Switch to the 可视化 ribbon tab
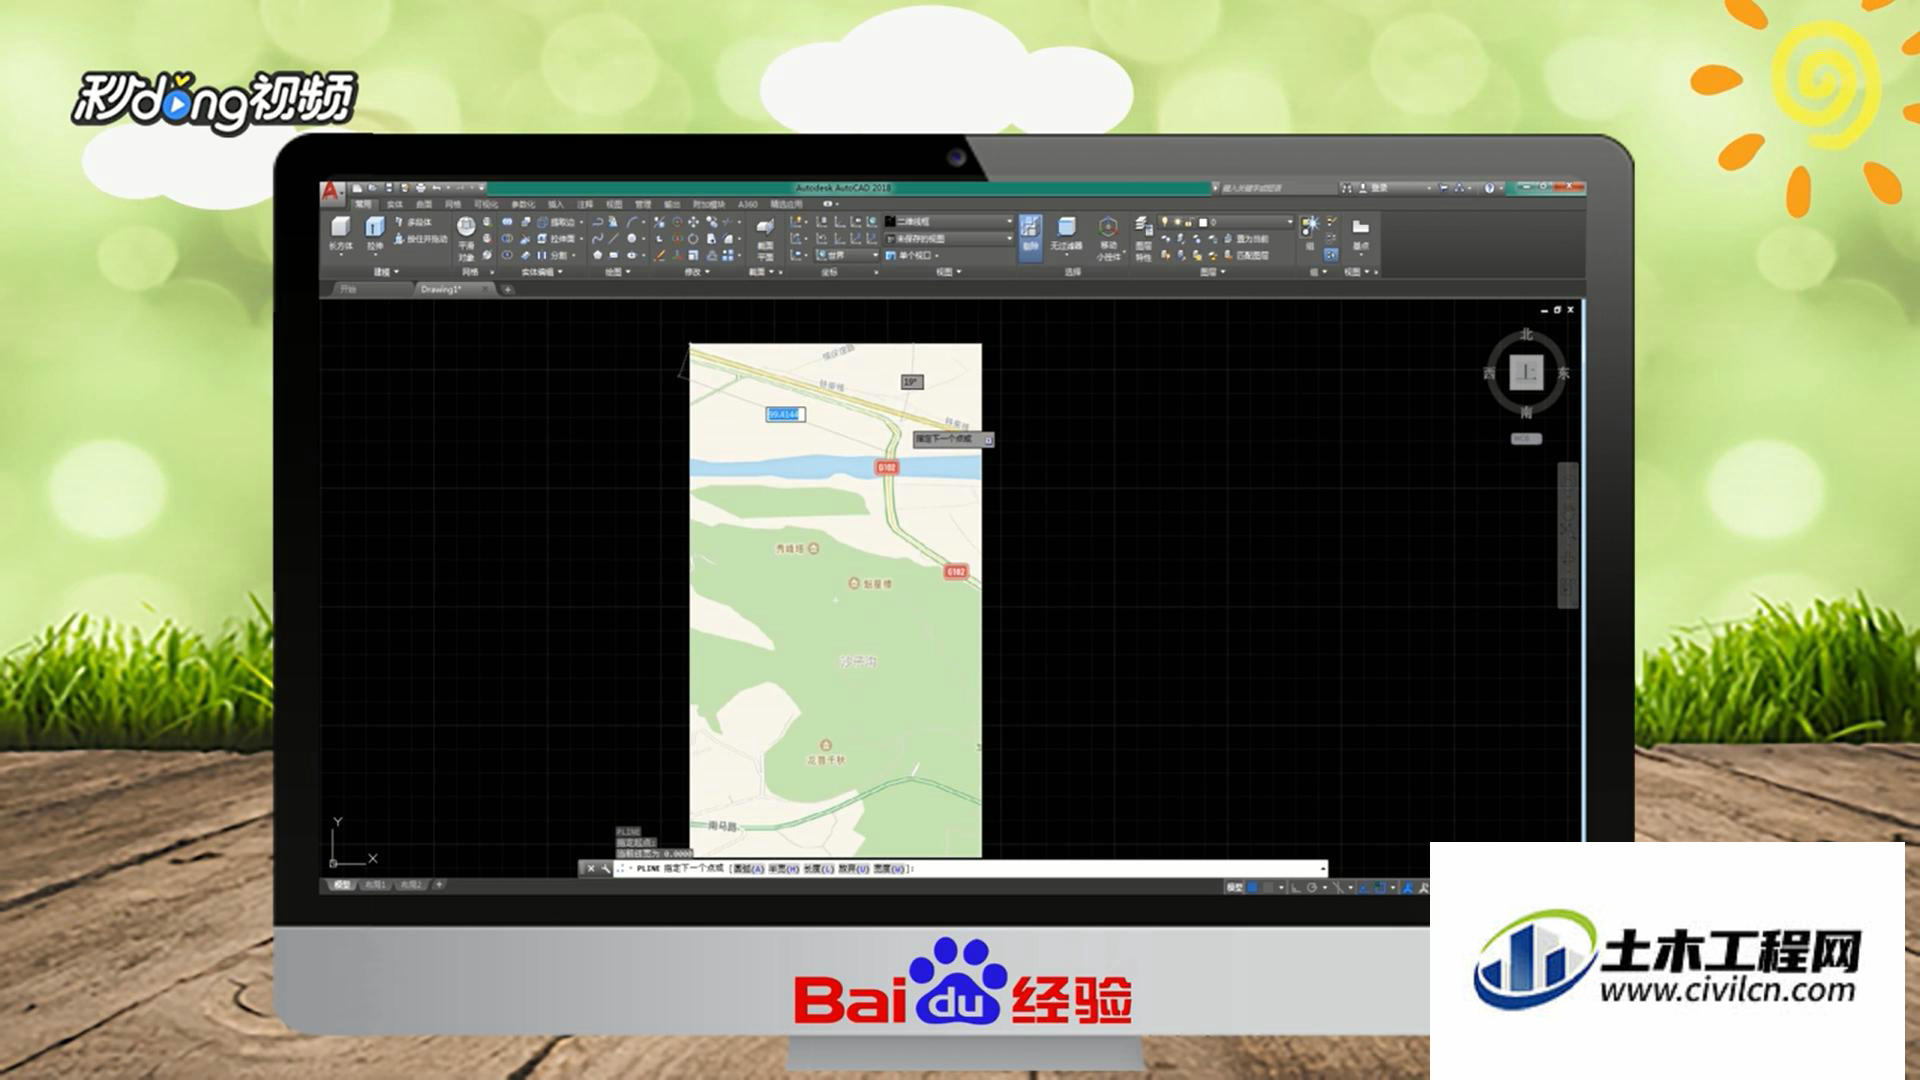Viewport: 1920px width, 1080px height. tap(486, 204)
